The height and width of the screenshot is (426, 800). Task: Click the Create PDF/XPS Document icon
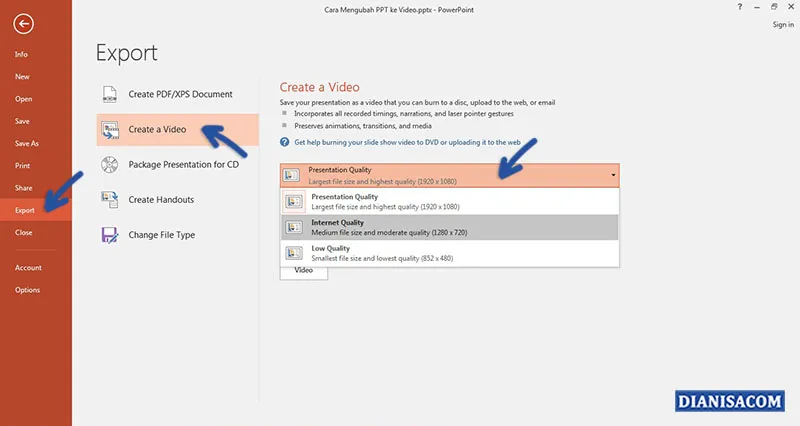[110, 94]
